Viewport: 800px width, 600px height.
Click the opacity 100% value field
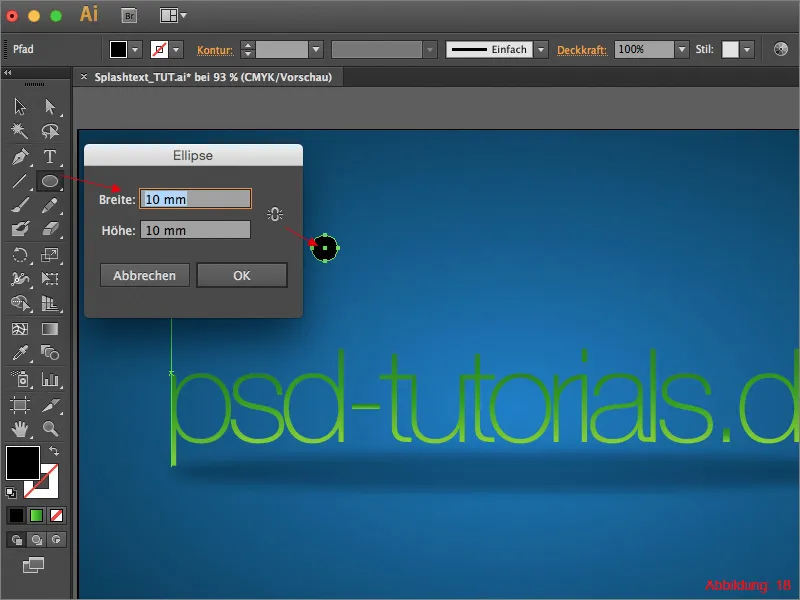[x=644, y=49]
